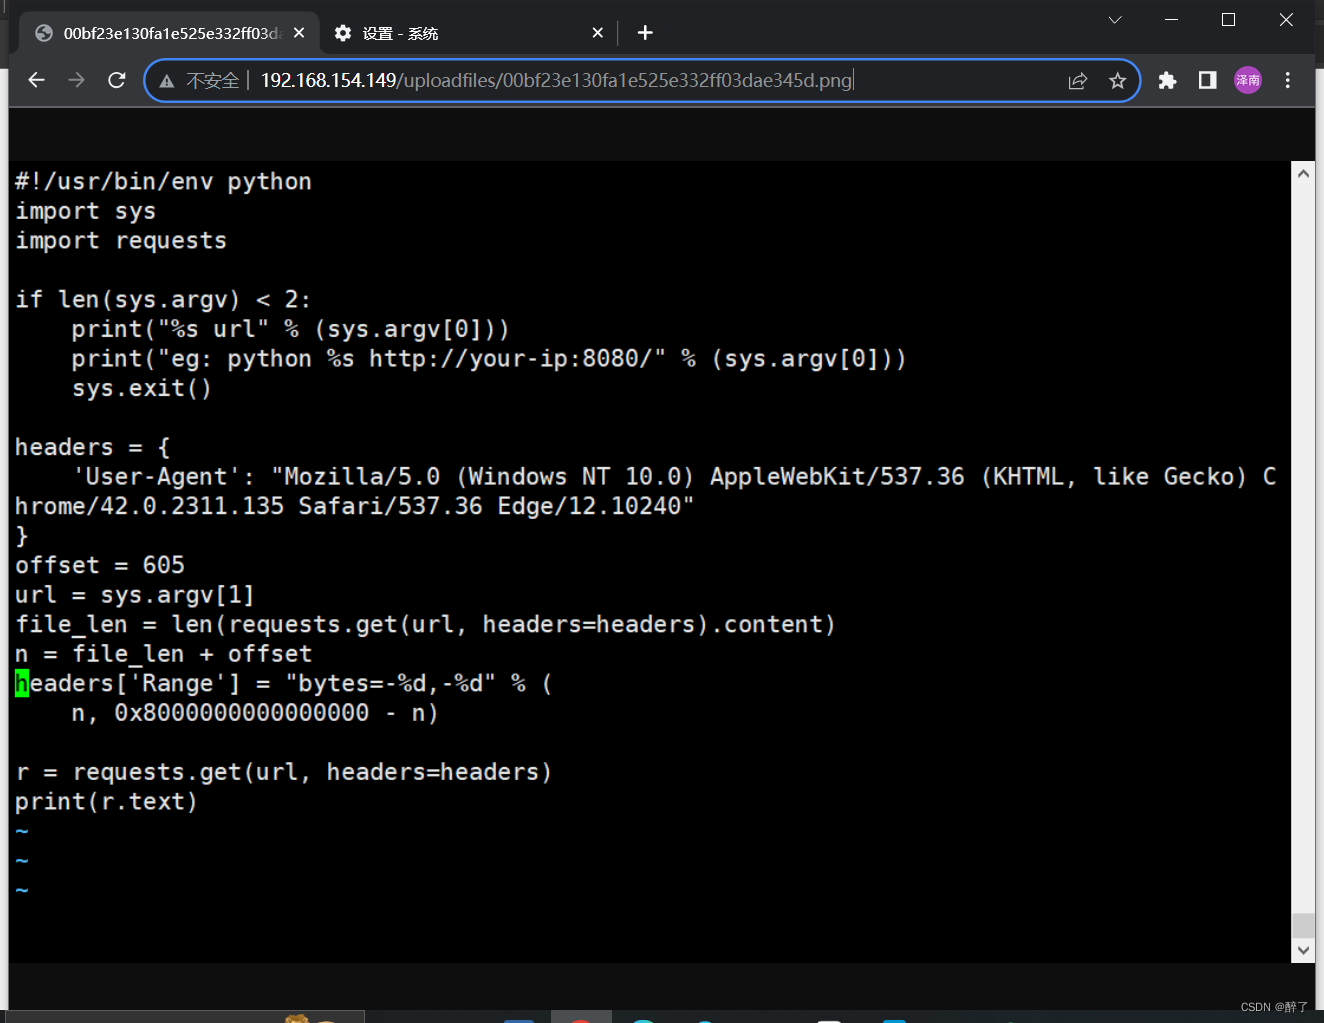Click the 'url = sys.argv[1]' line
1324x1023 pixels.
click(x=135, y=594)
